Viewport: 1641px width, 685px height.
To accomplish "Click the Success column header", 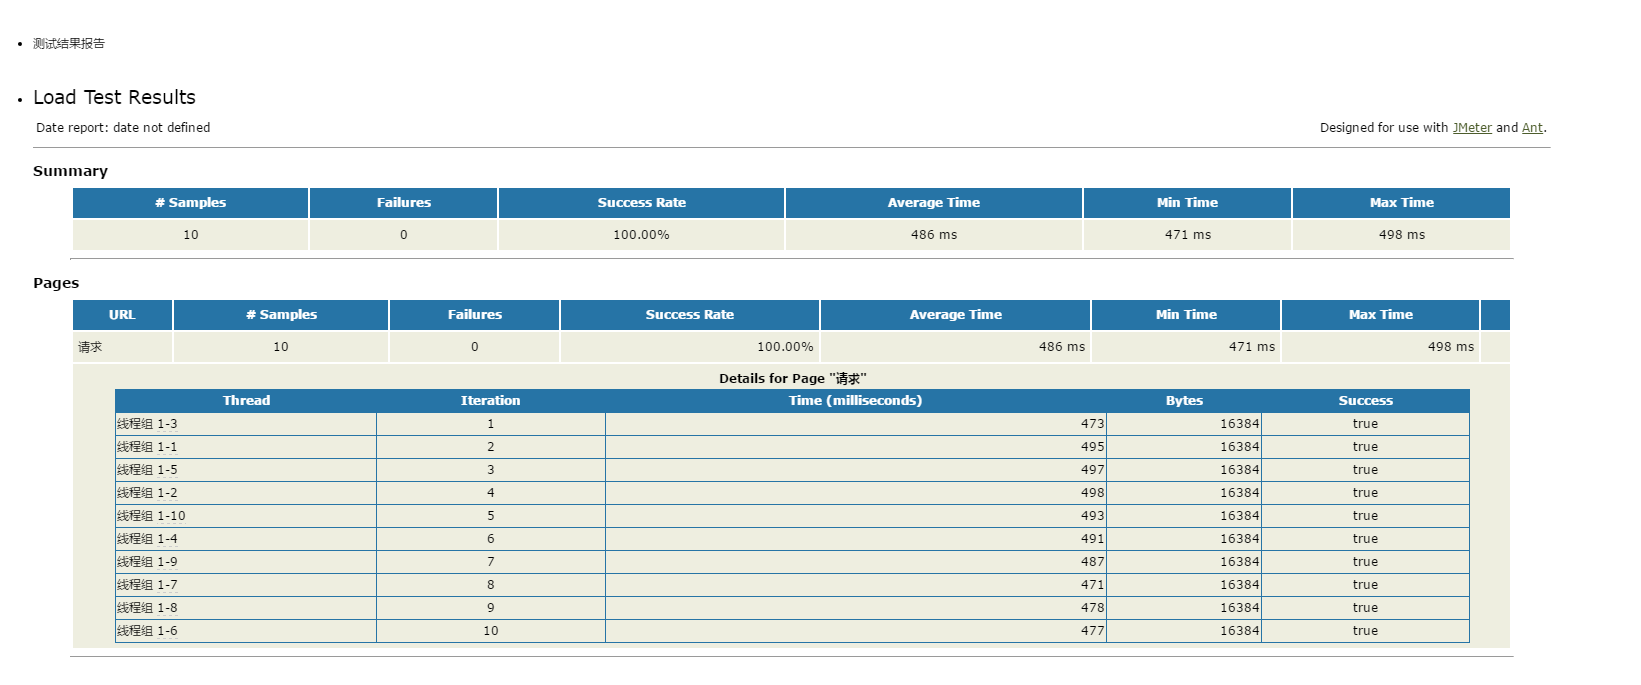I will [1365, 401].
